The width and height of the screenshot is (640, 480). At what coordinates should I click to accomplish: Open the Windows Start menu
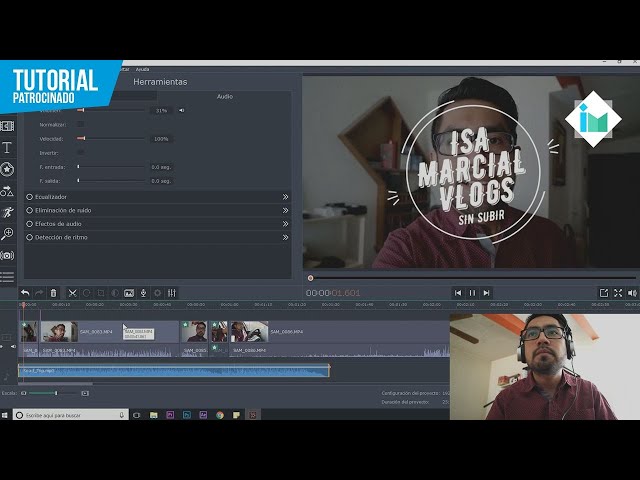[x=5, y=415]
